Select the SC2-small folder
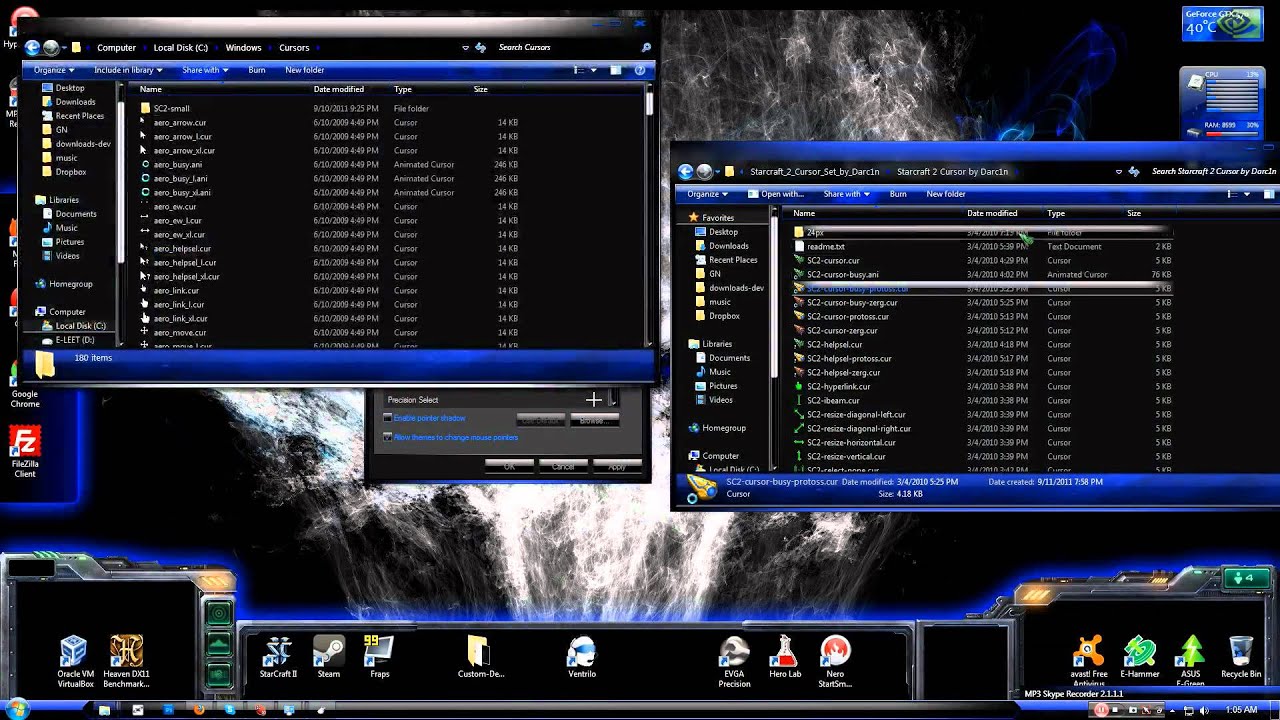 click(171, 108)
